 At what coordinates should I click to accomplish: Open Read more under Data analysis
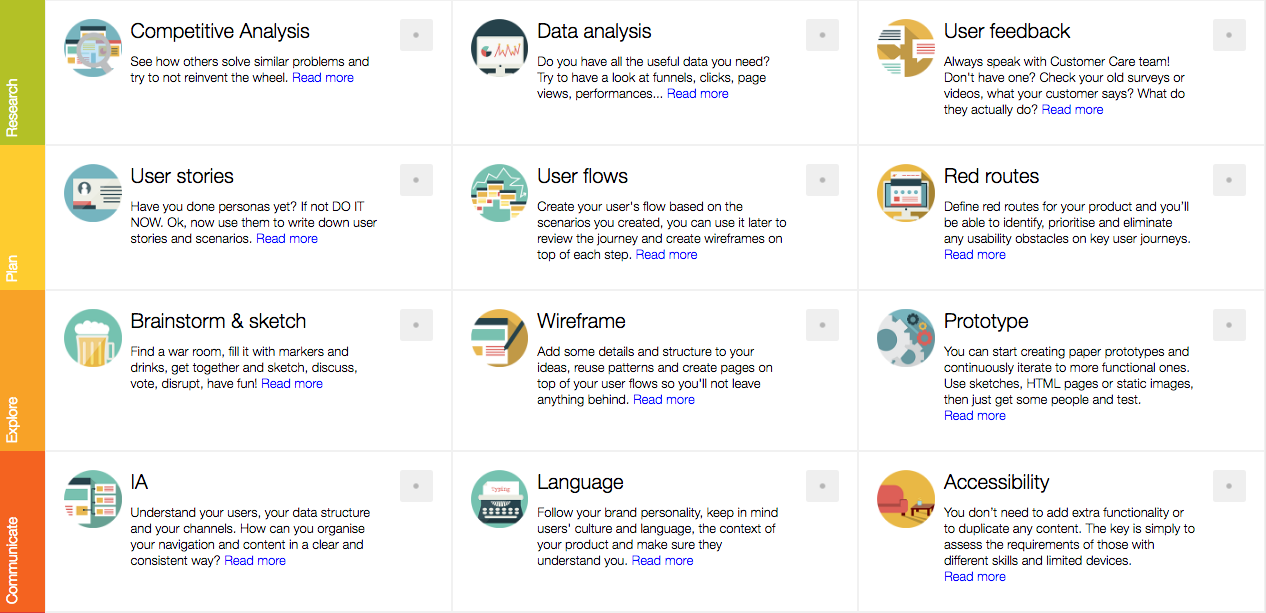(x=697, y=94)
